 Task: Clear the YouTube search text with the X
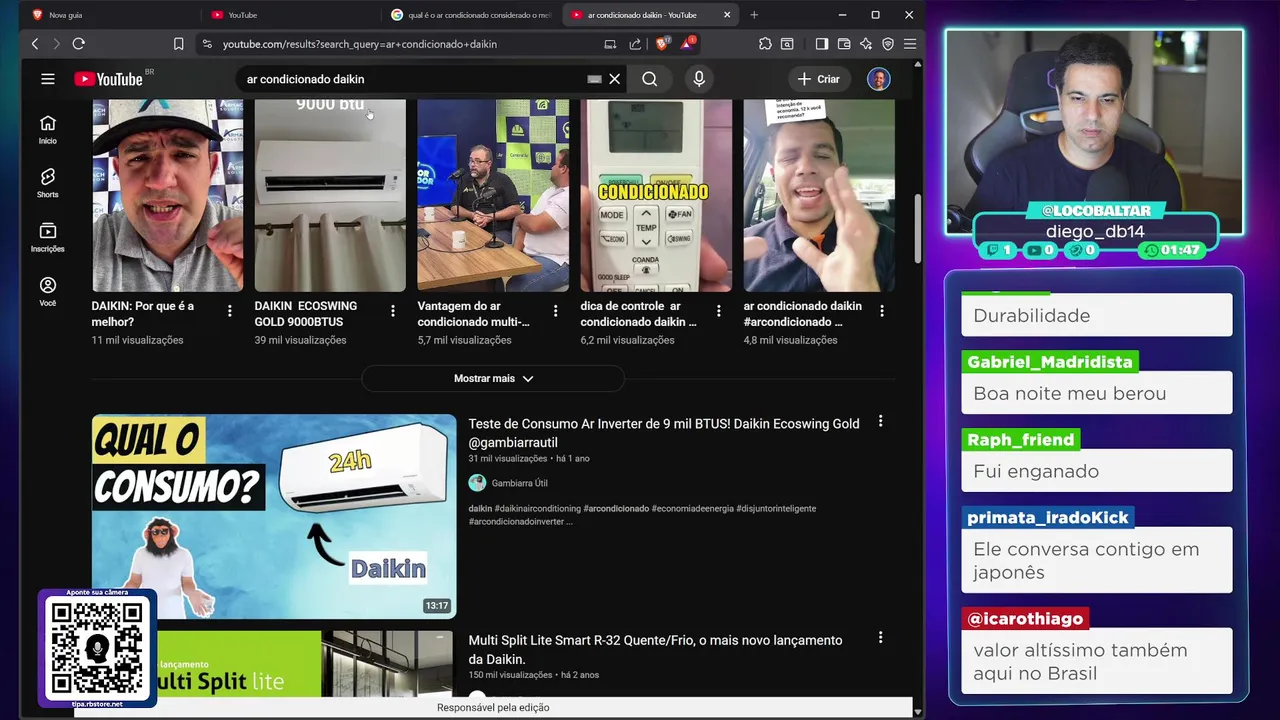[615, 79]
